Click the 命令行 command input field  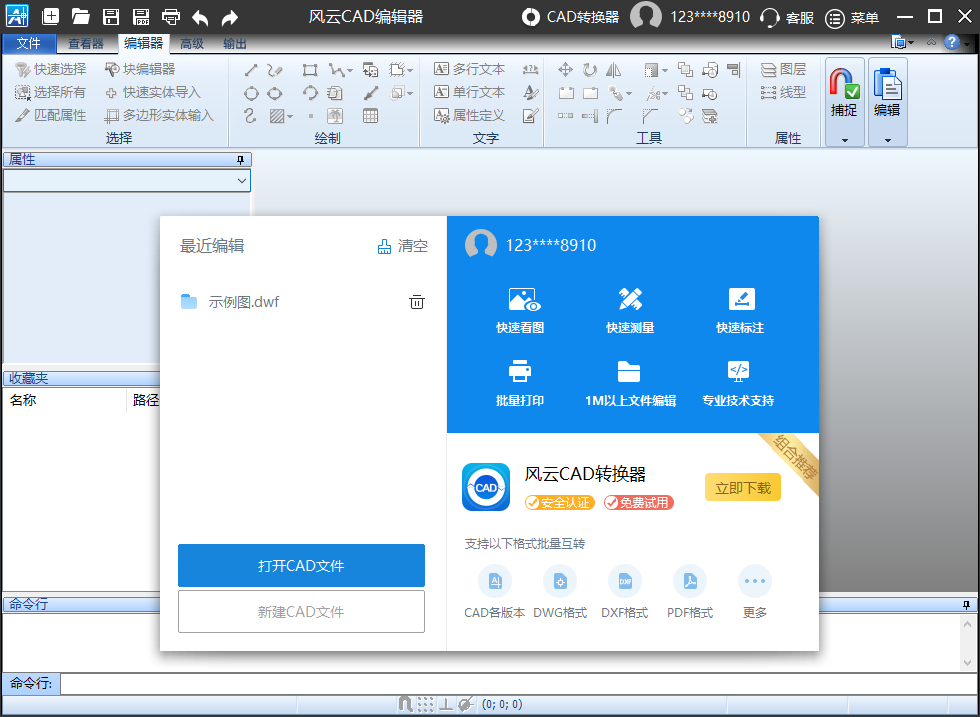[x=519, y=684]
